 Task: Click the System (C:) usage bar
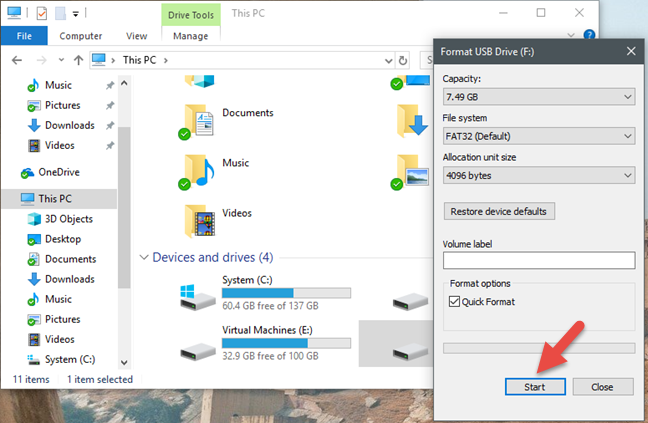click(x=286, y=293)
